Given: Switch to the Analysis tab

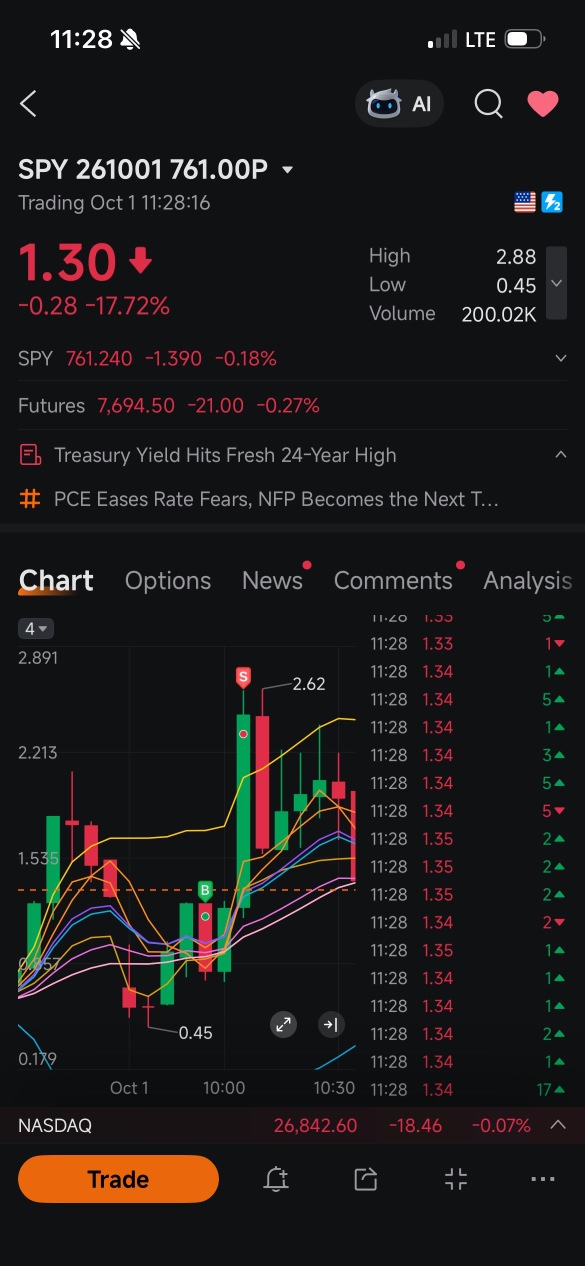Looking at the screenshot, I should click(528, 581).
